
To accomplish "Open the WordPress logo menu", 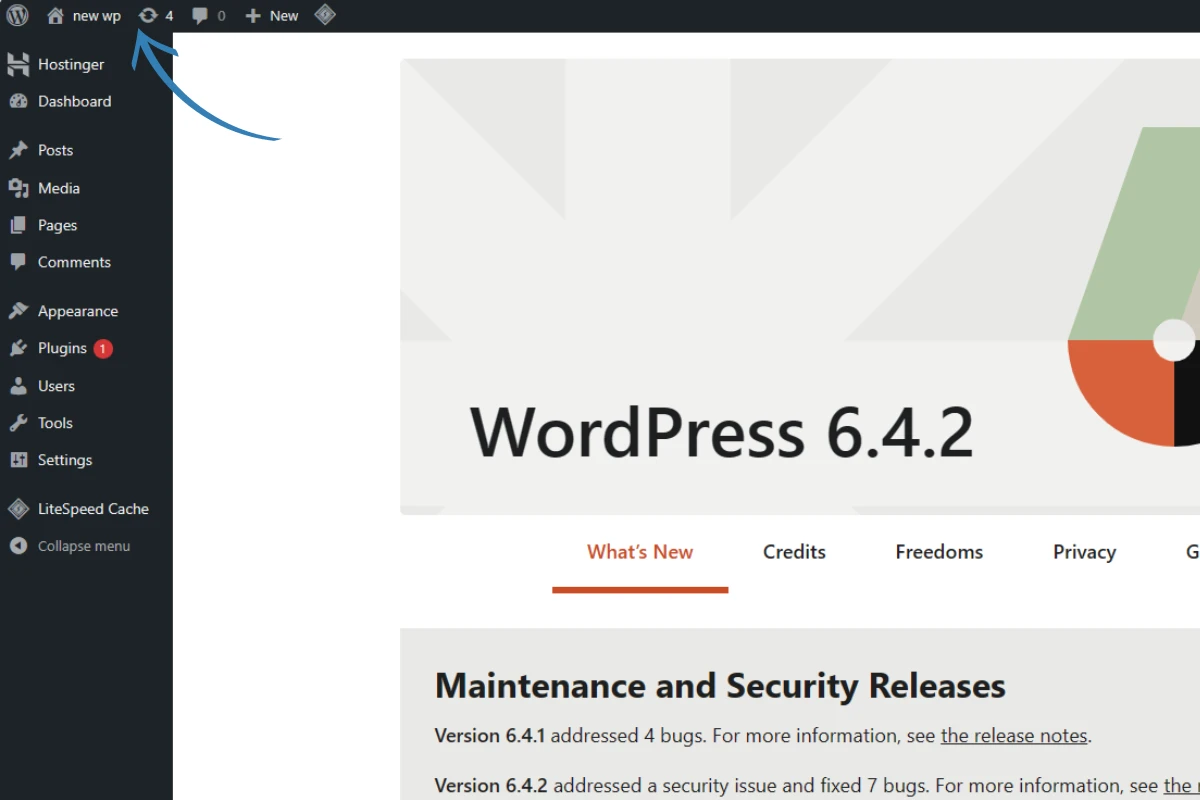I will (x=18, y=15).
